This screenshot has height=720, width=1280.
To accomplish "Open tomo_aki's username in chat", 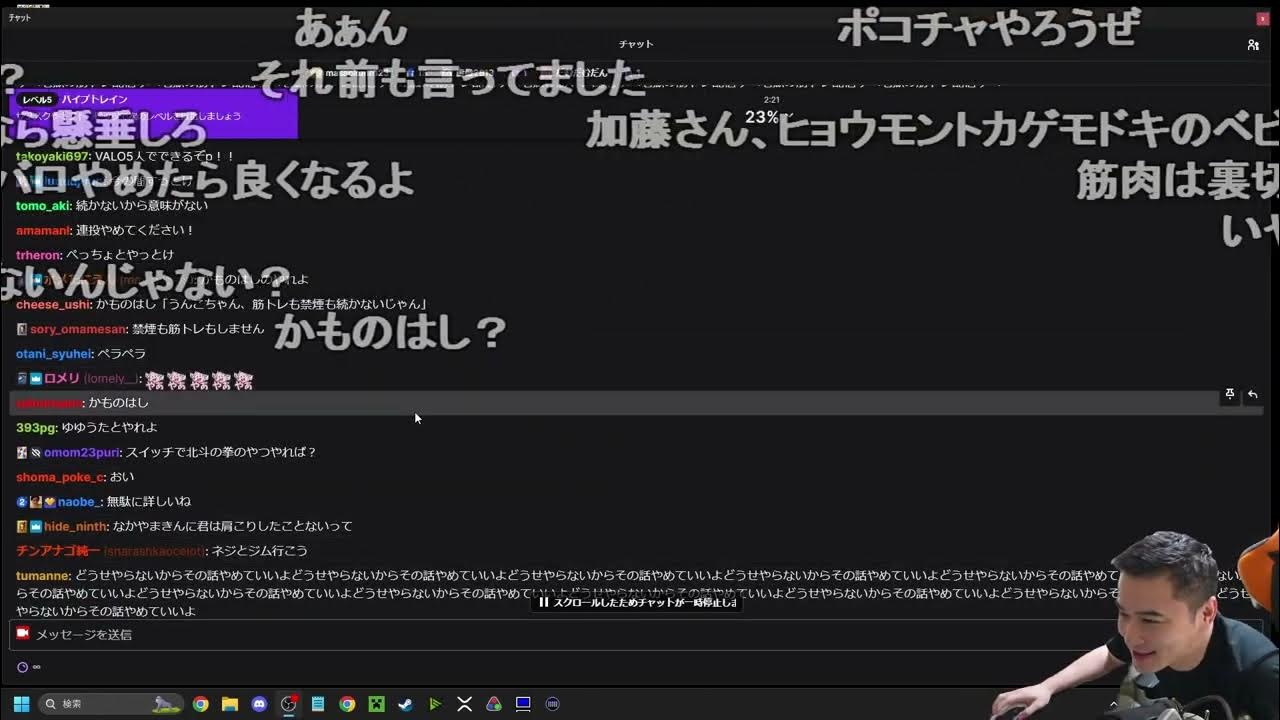I will (x=43, y=205).
